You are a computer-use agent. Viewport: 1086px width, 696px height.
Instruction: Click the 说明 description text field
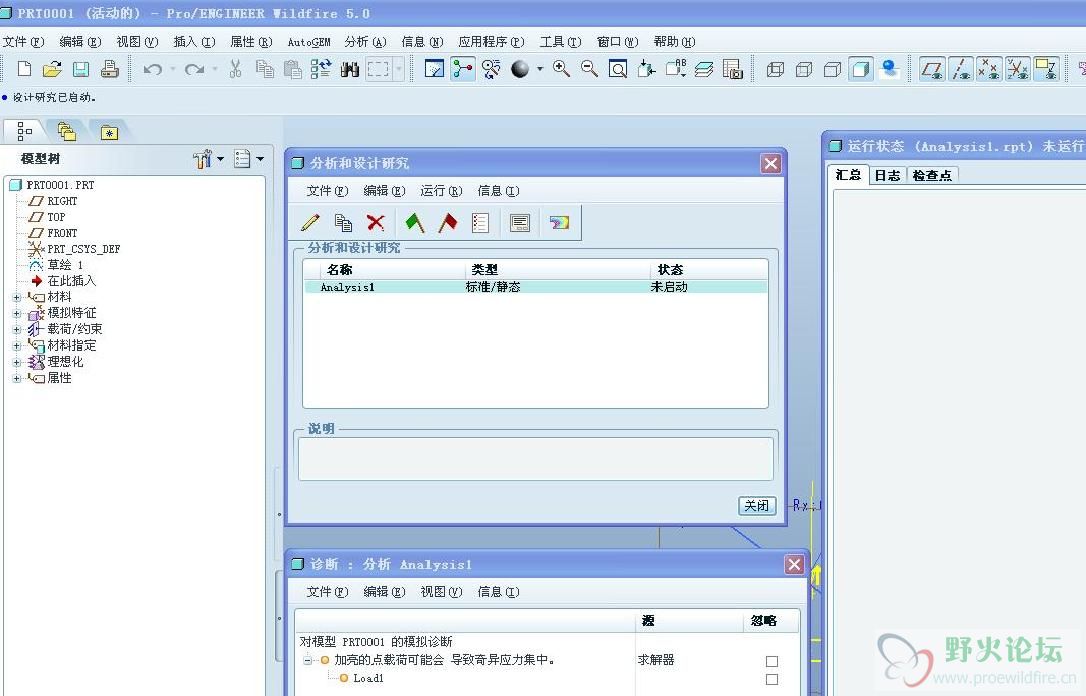[535, 458]
